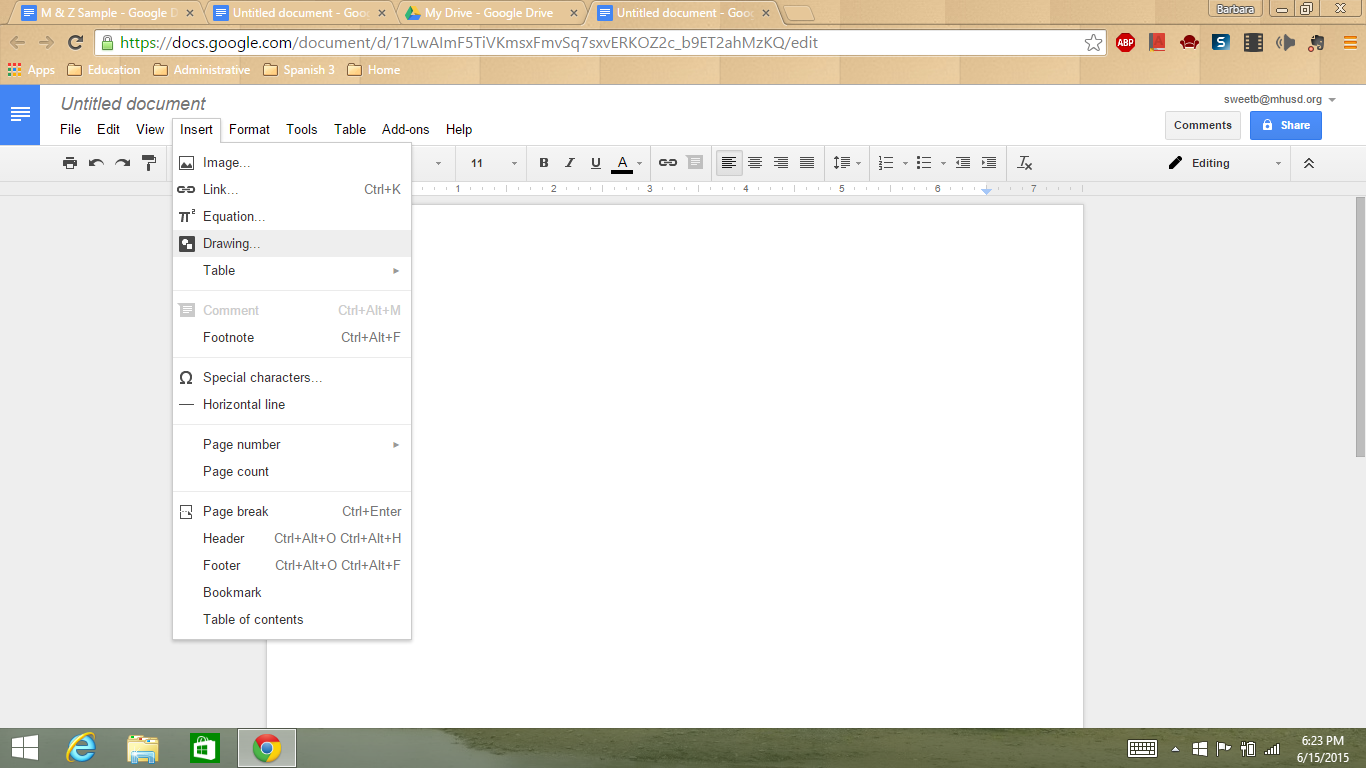Open the font size 11 dropdown

tap(494, 163)
